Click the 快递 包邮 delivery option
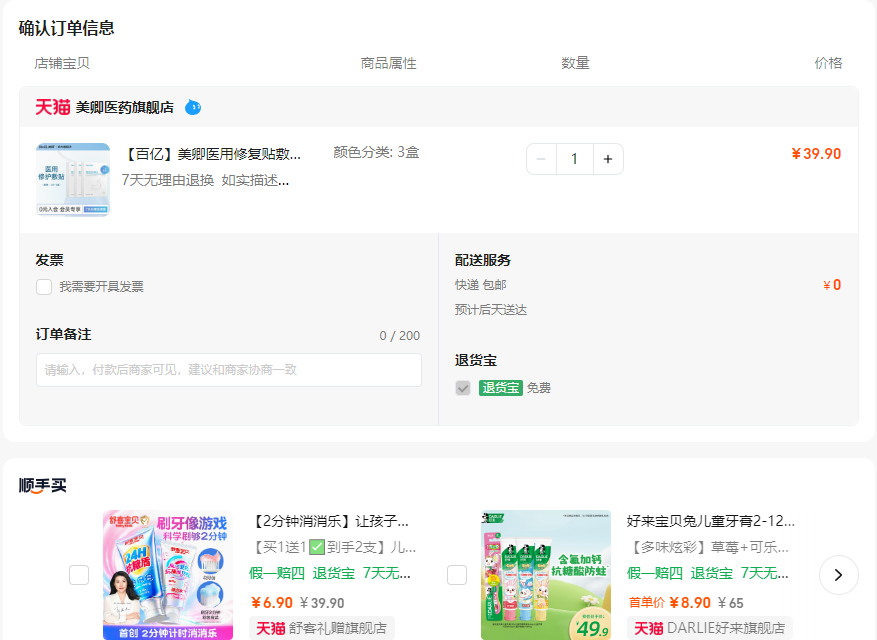The height and width of the screenshot is (640, 877). pos(480,285)
